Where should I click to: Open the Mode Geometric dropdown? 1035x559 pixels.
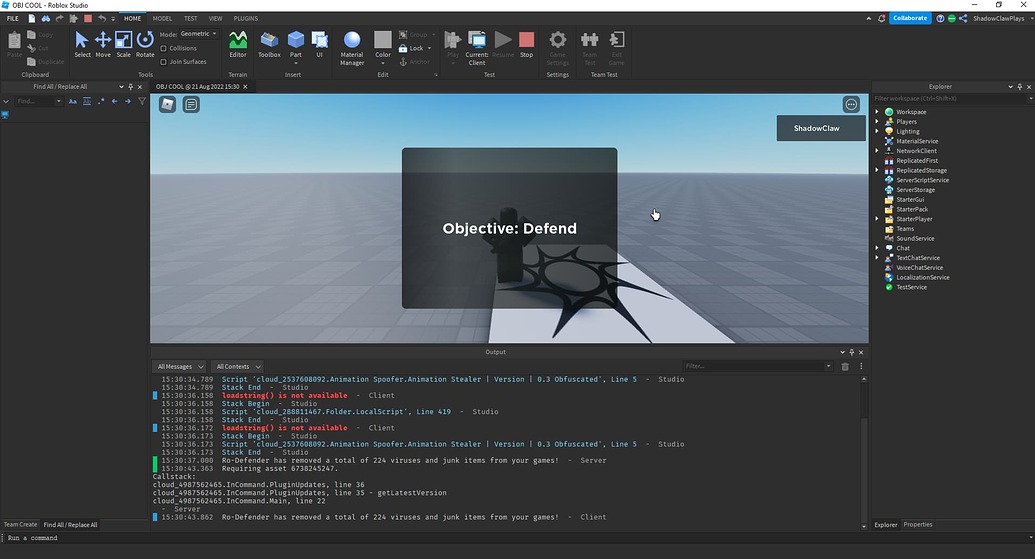[x=199, y=34]
